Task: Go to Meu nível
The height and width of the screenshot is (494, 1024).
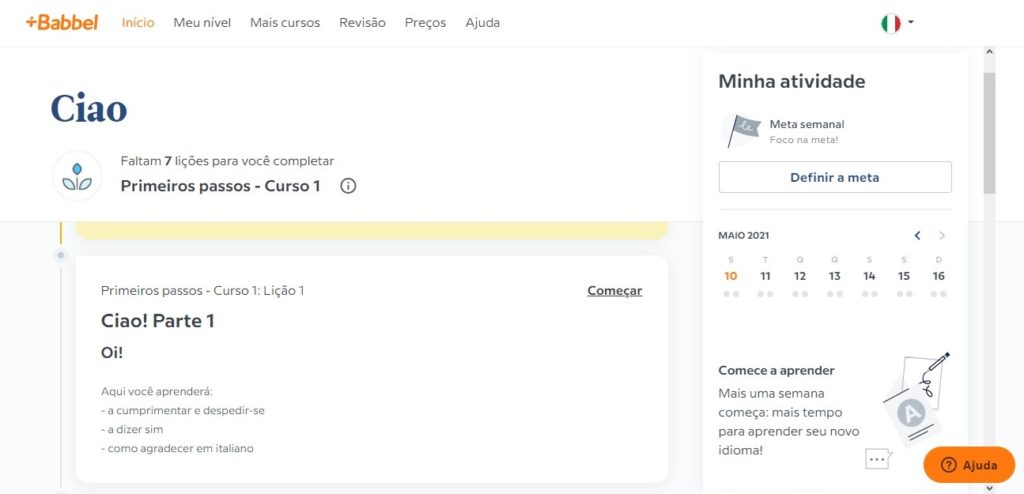Action: tap(202, 22)
